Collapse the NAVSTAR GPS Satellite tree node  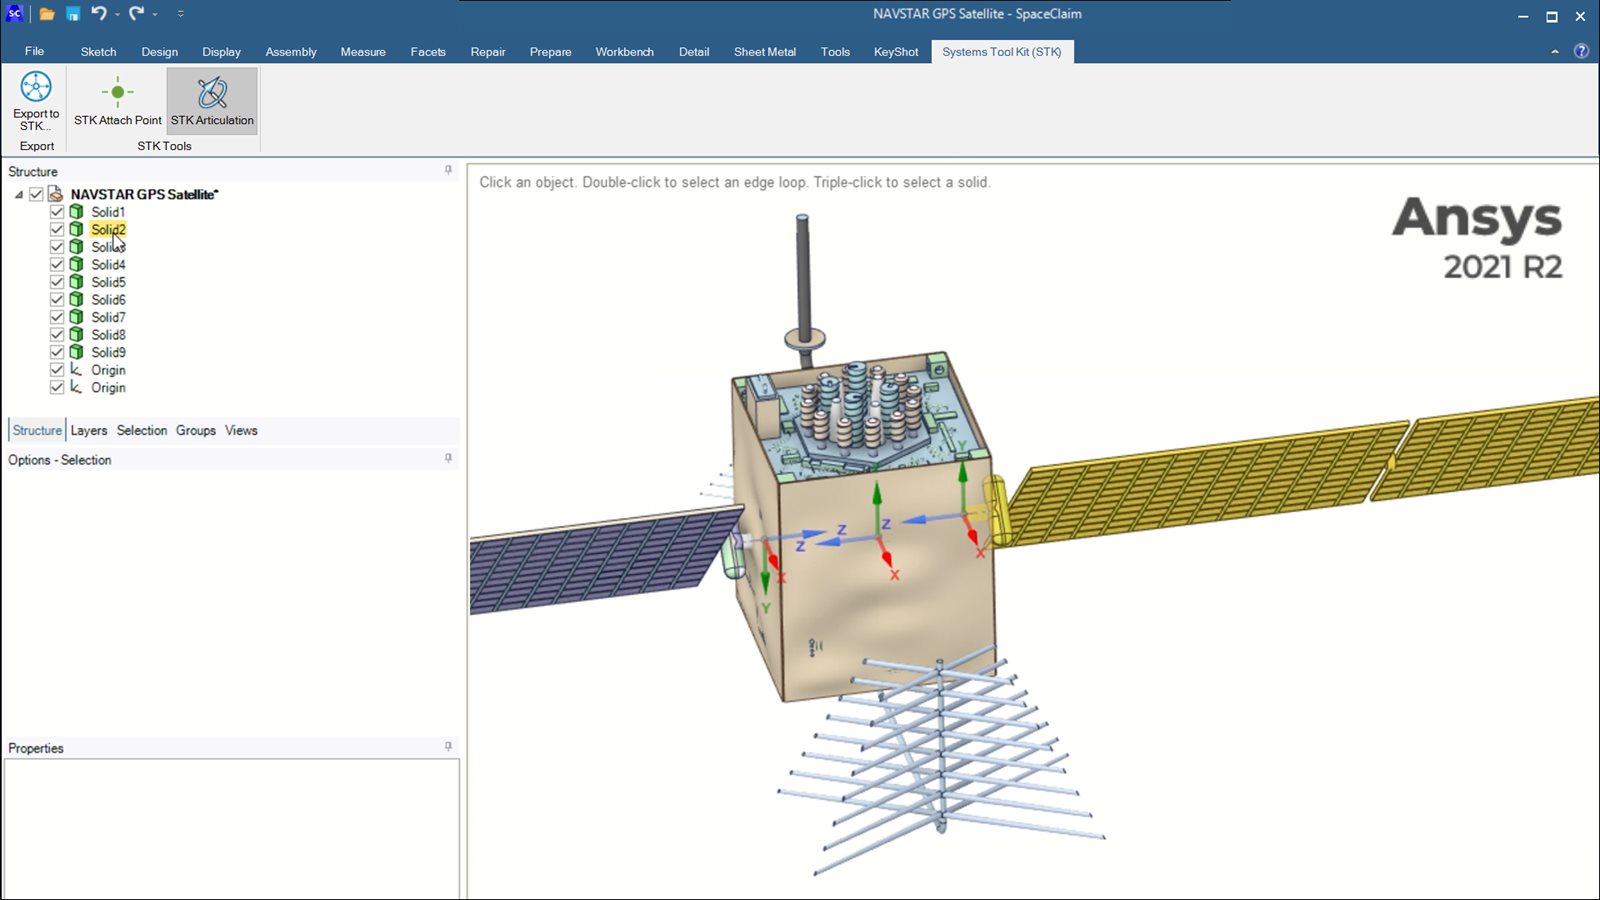tap(19, 195)
